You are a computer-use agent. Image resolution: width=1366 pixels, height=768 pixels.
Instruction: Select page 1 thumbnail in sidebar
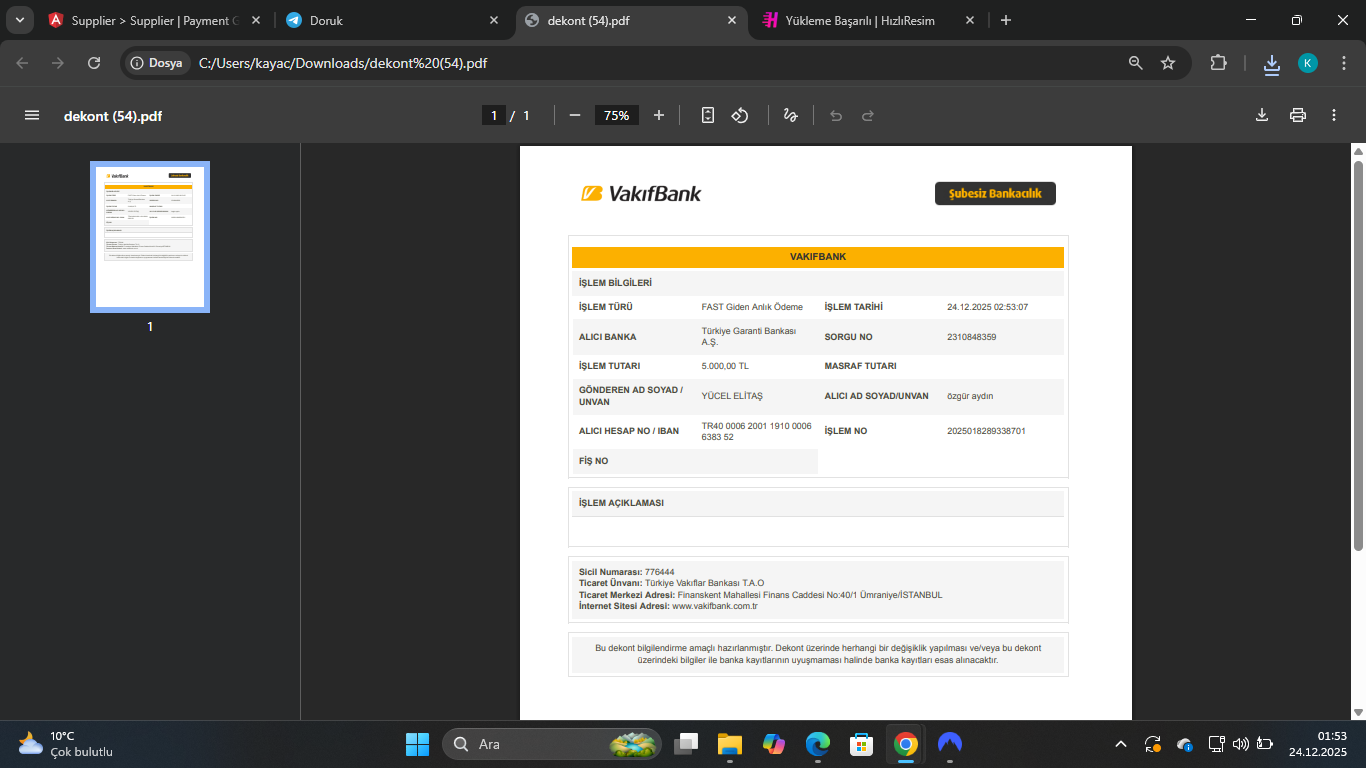(150, 237)
